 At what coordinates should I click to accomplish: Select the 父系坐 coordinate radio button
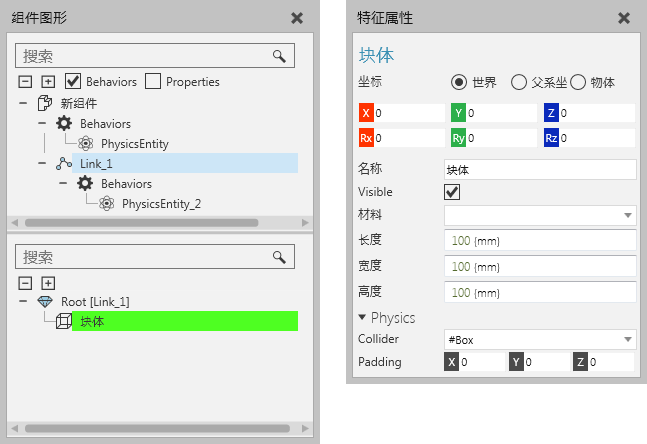tap(519, 82)
